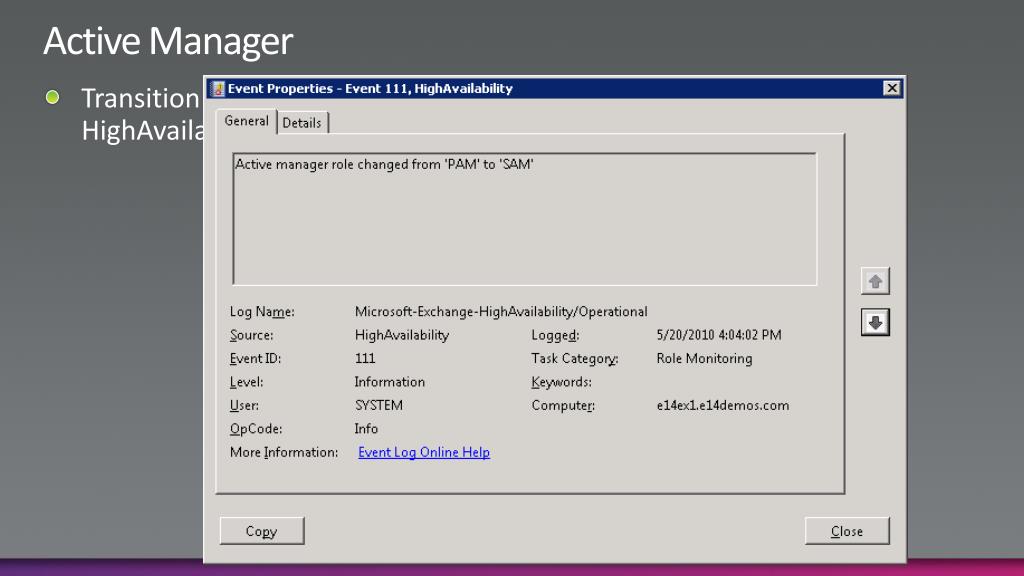Click the Task Category value Role Monitoring
Viewport: 1024px width, 576px height.
[704, 359]
